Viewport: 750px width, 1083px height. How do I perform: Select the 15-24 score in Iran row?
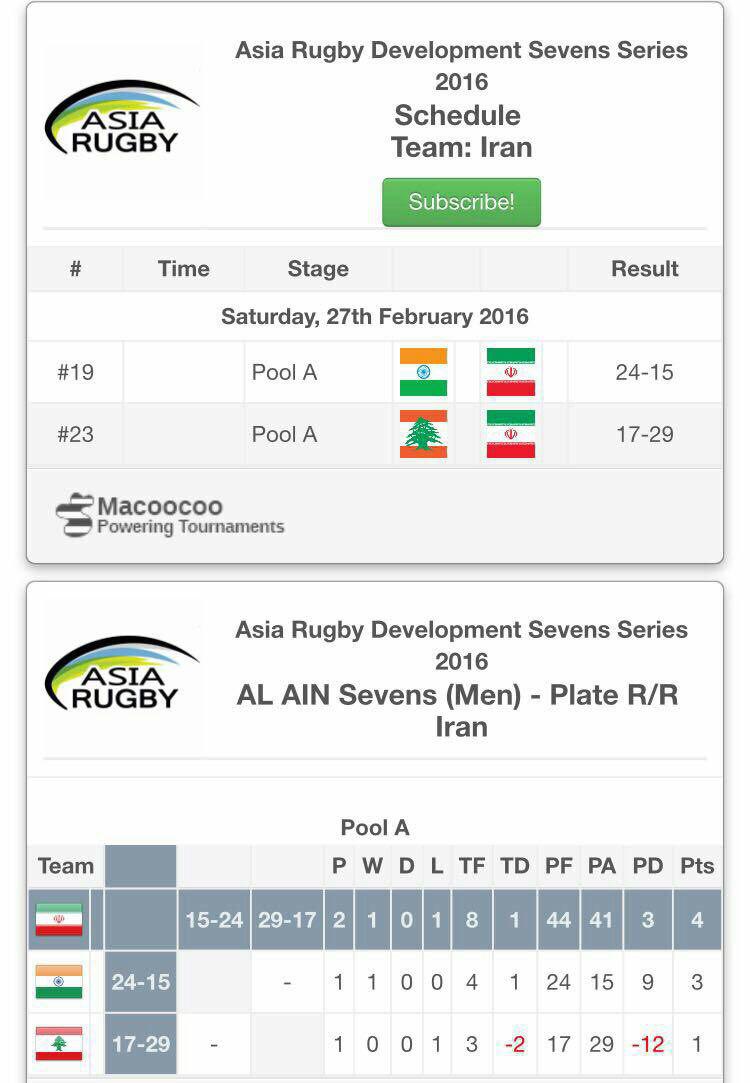coord(214,919)
